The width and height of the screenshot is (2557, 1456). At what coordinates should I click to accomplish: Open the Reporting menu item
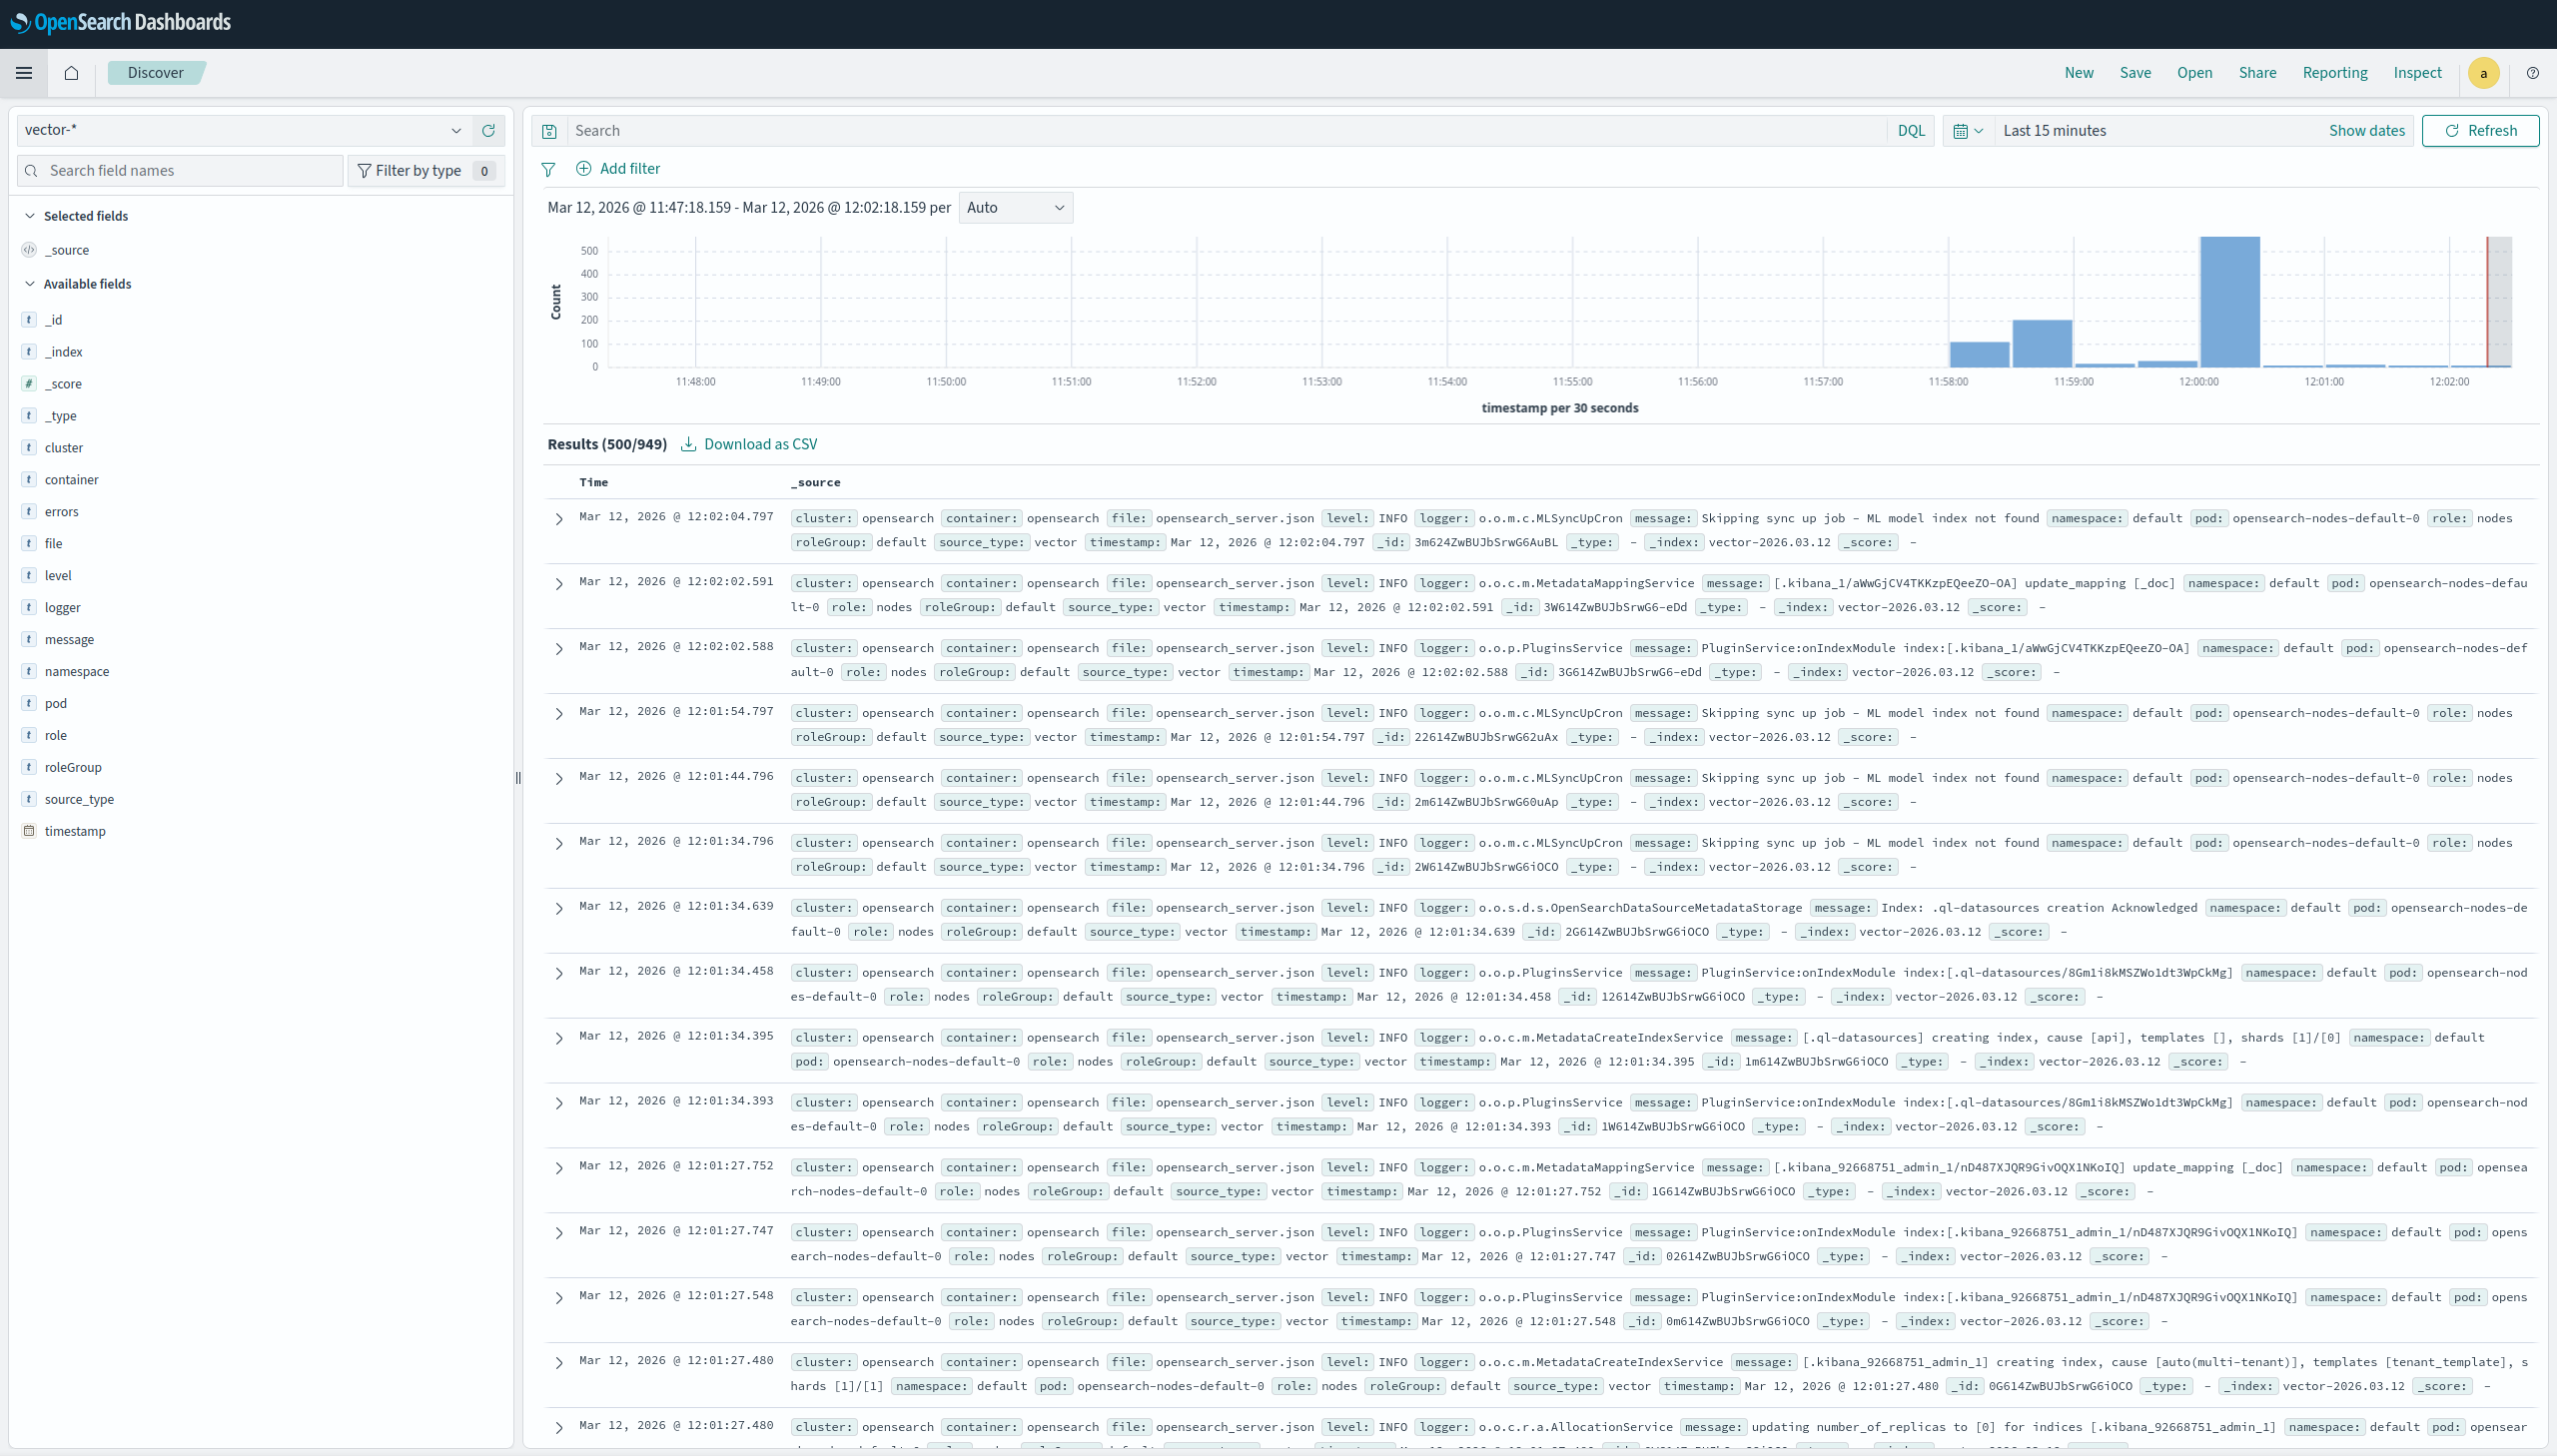(x=2334, y=73)
